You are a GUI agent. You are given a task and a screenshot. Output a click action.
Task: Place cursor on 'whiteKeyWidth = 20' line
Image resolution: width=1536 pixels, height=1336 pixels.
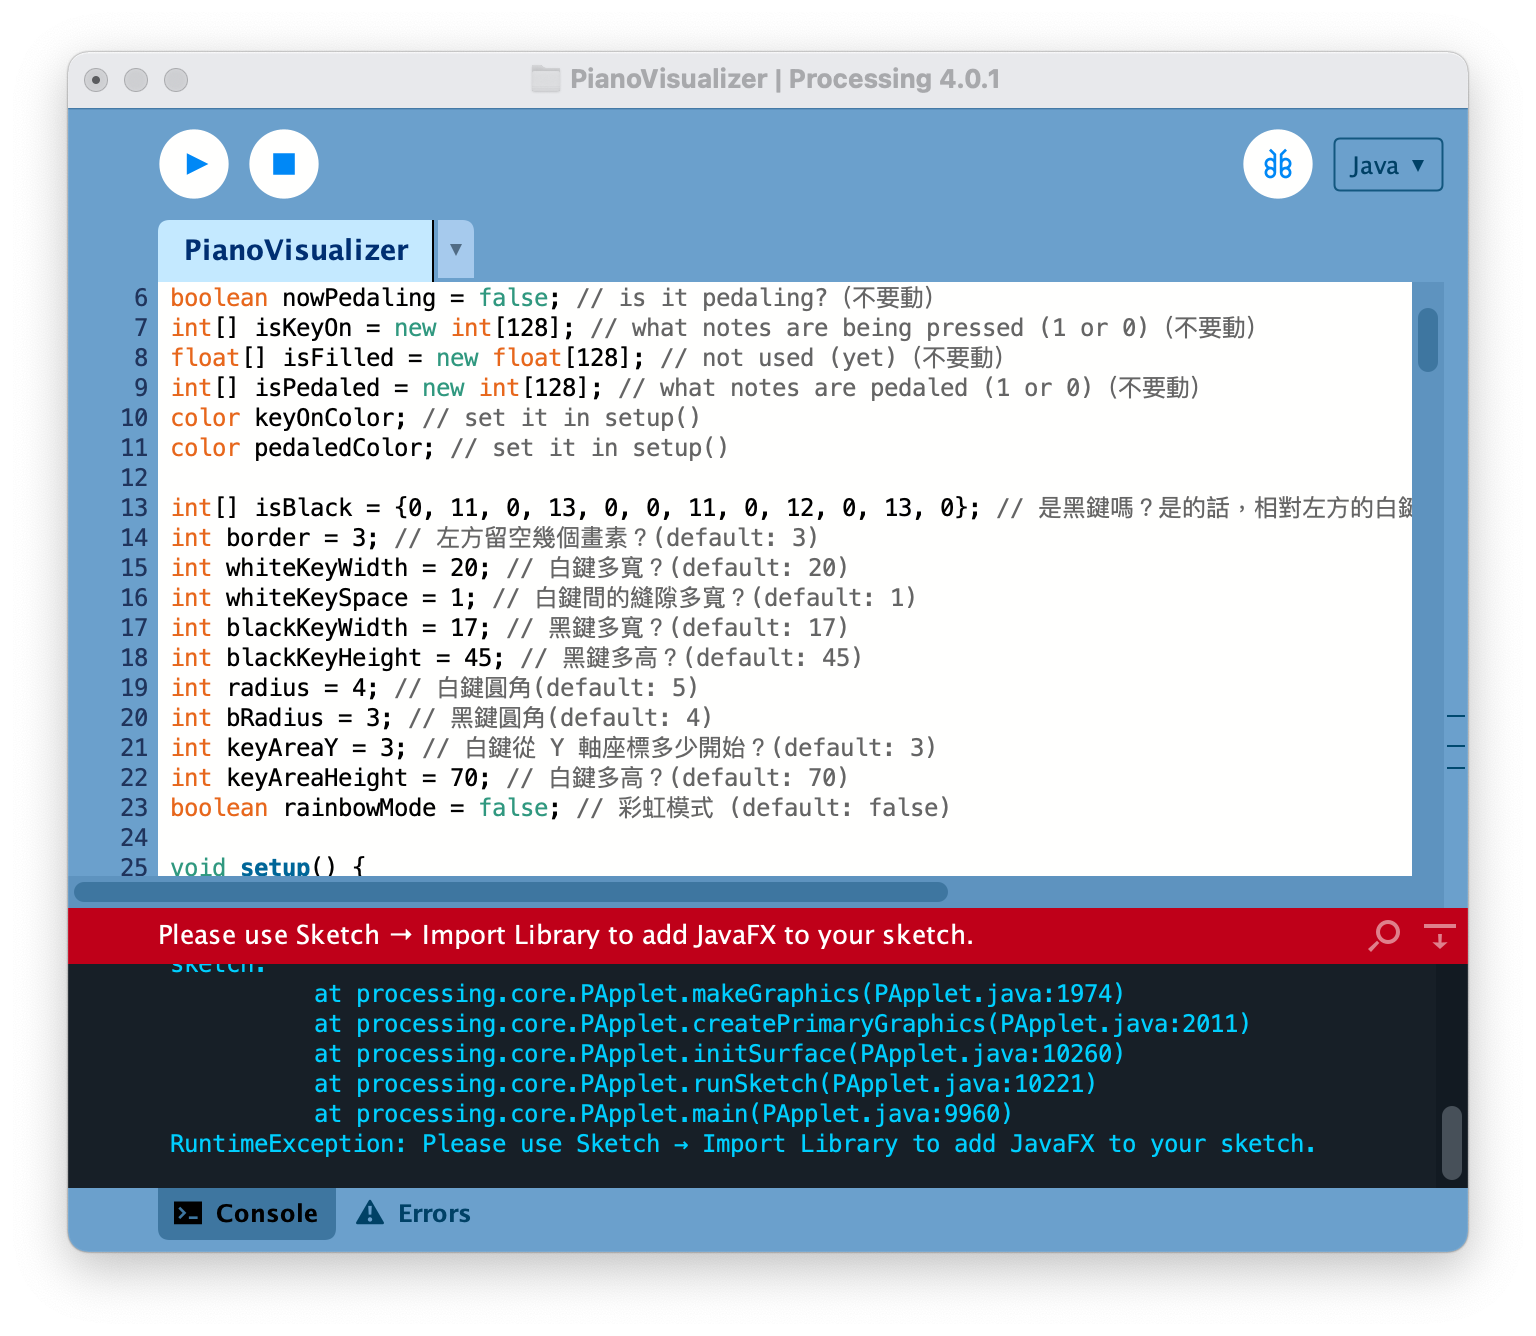509,568
